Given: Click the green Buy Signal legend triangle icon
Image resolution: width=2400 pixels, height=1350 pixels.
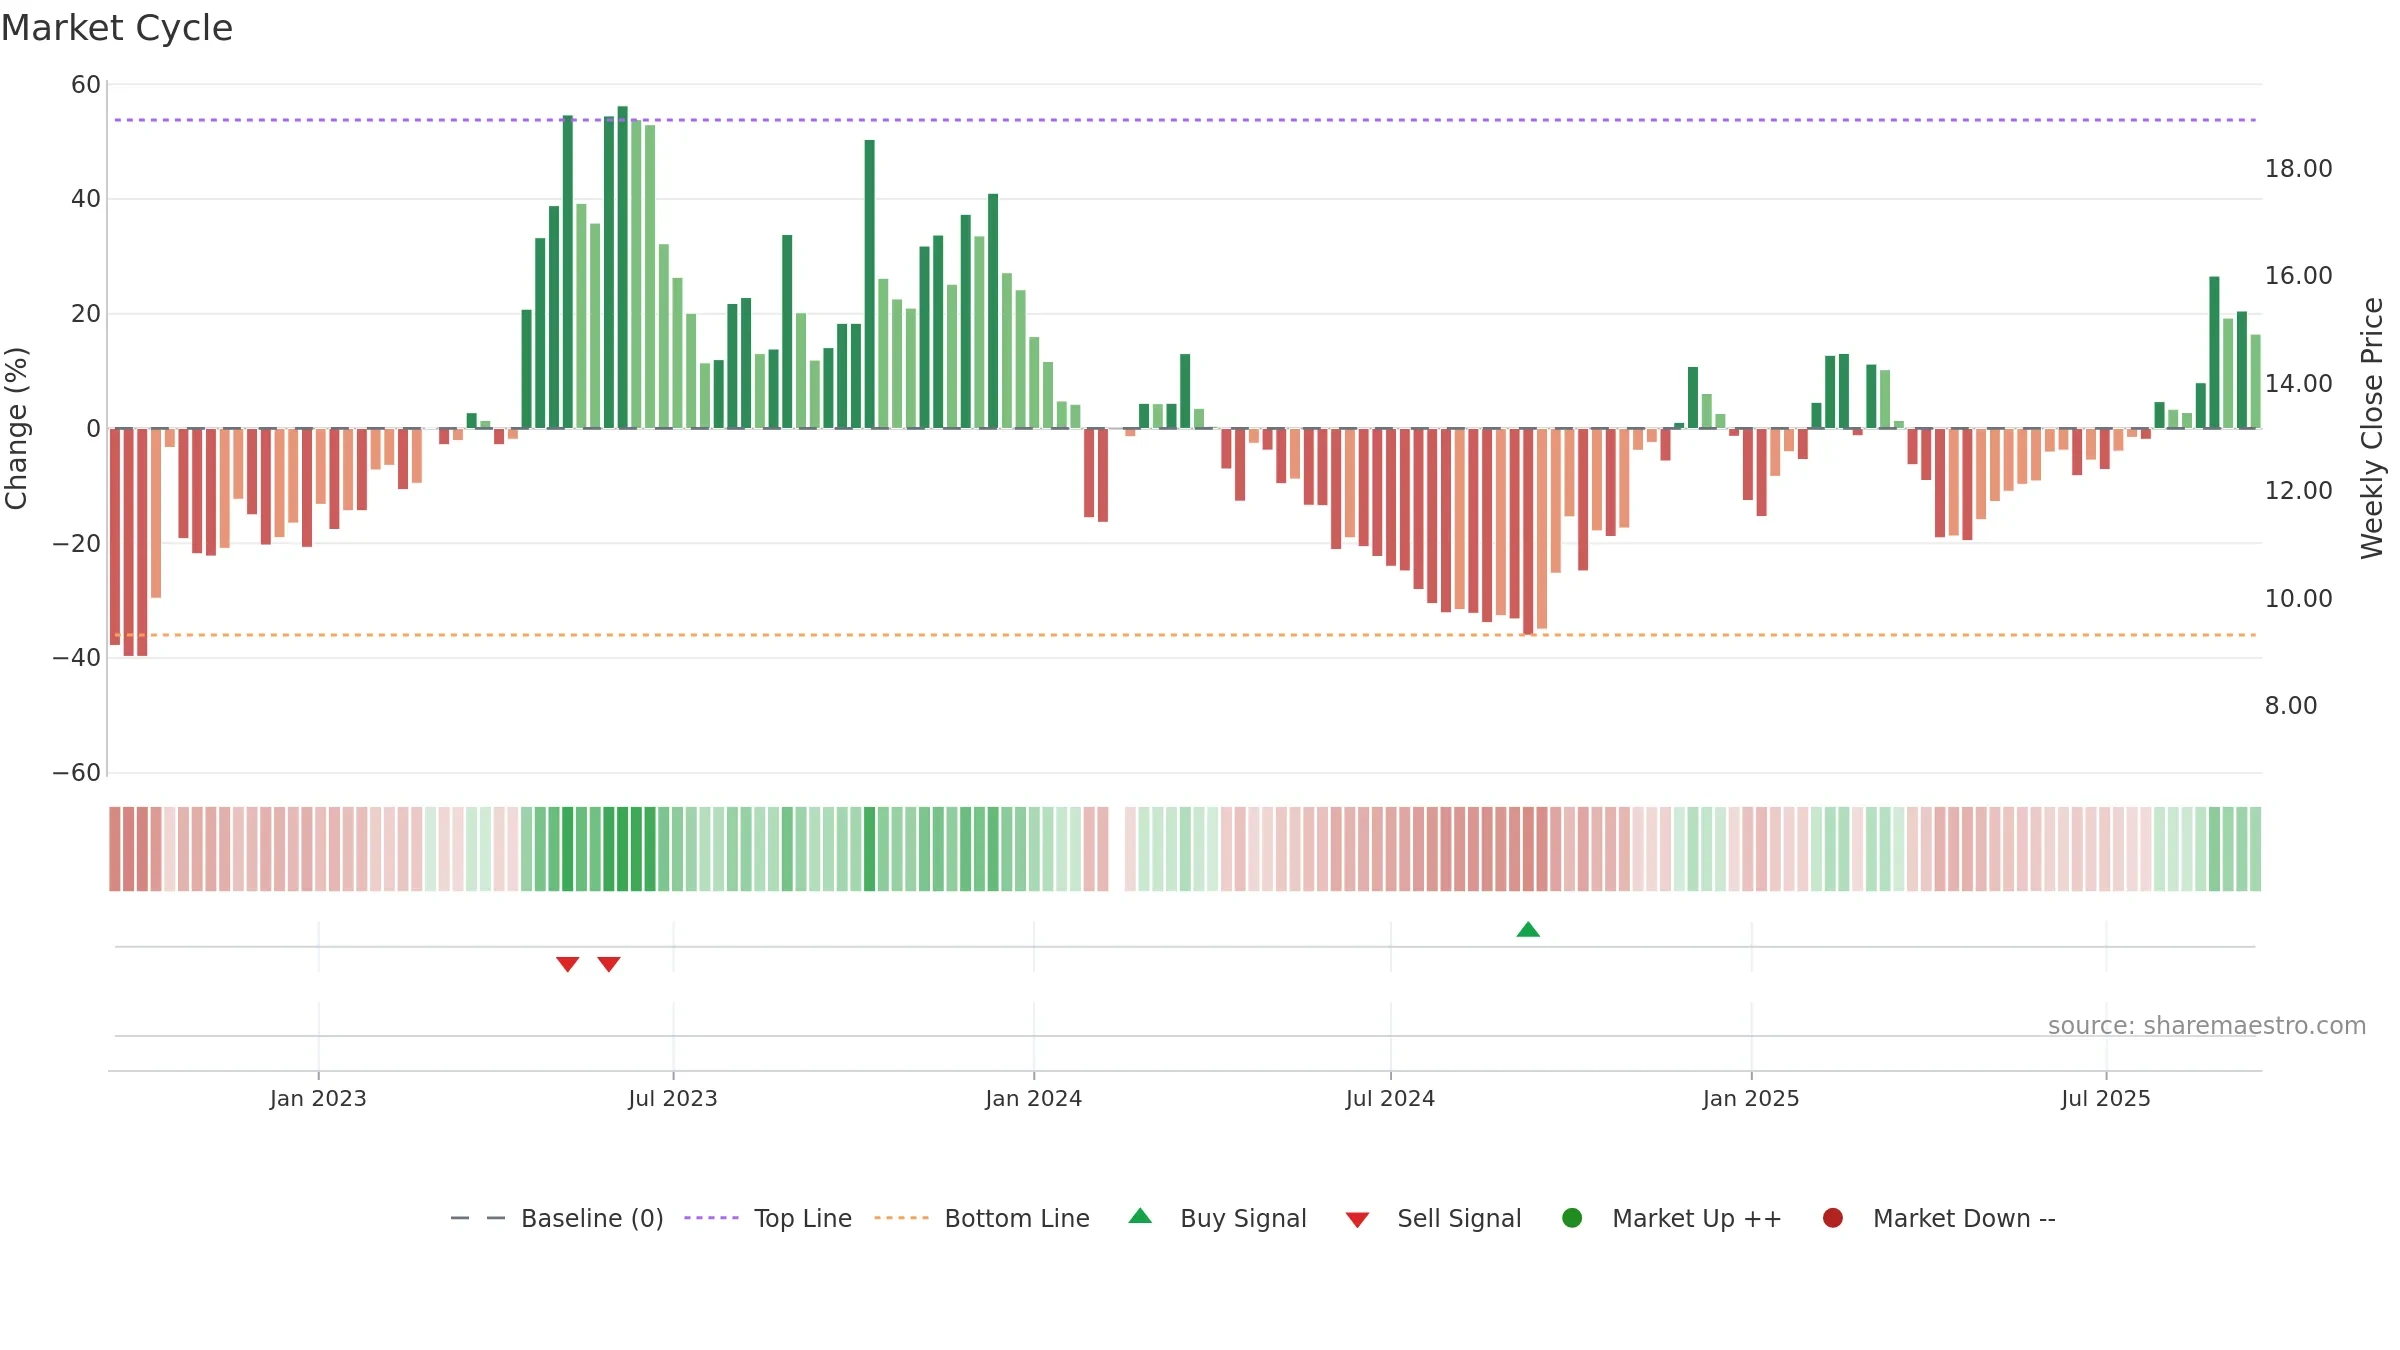Looking at the screenshot, I should (1140, 1216).
